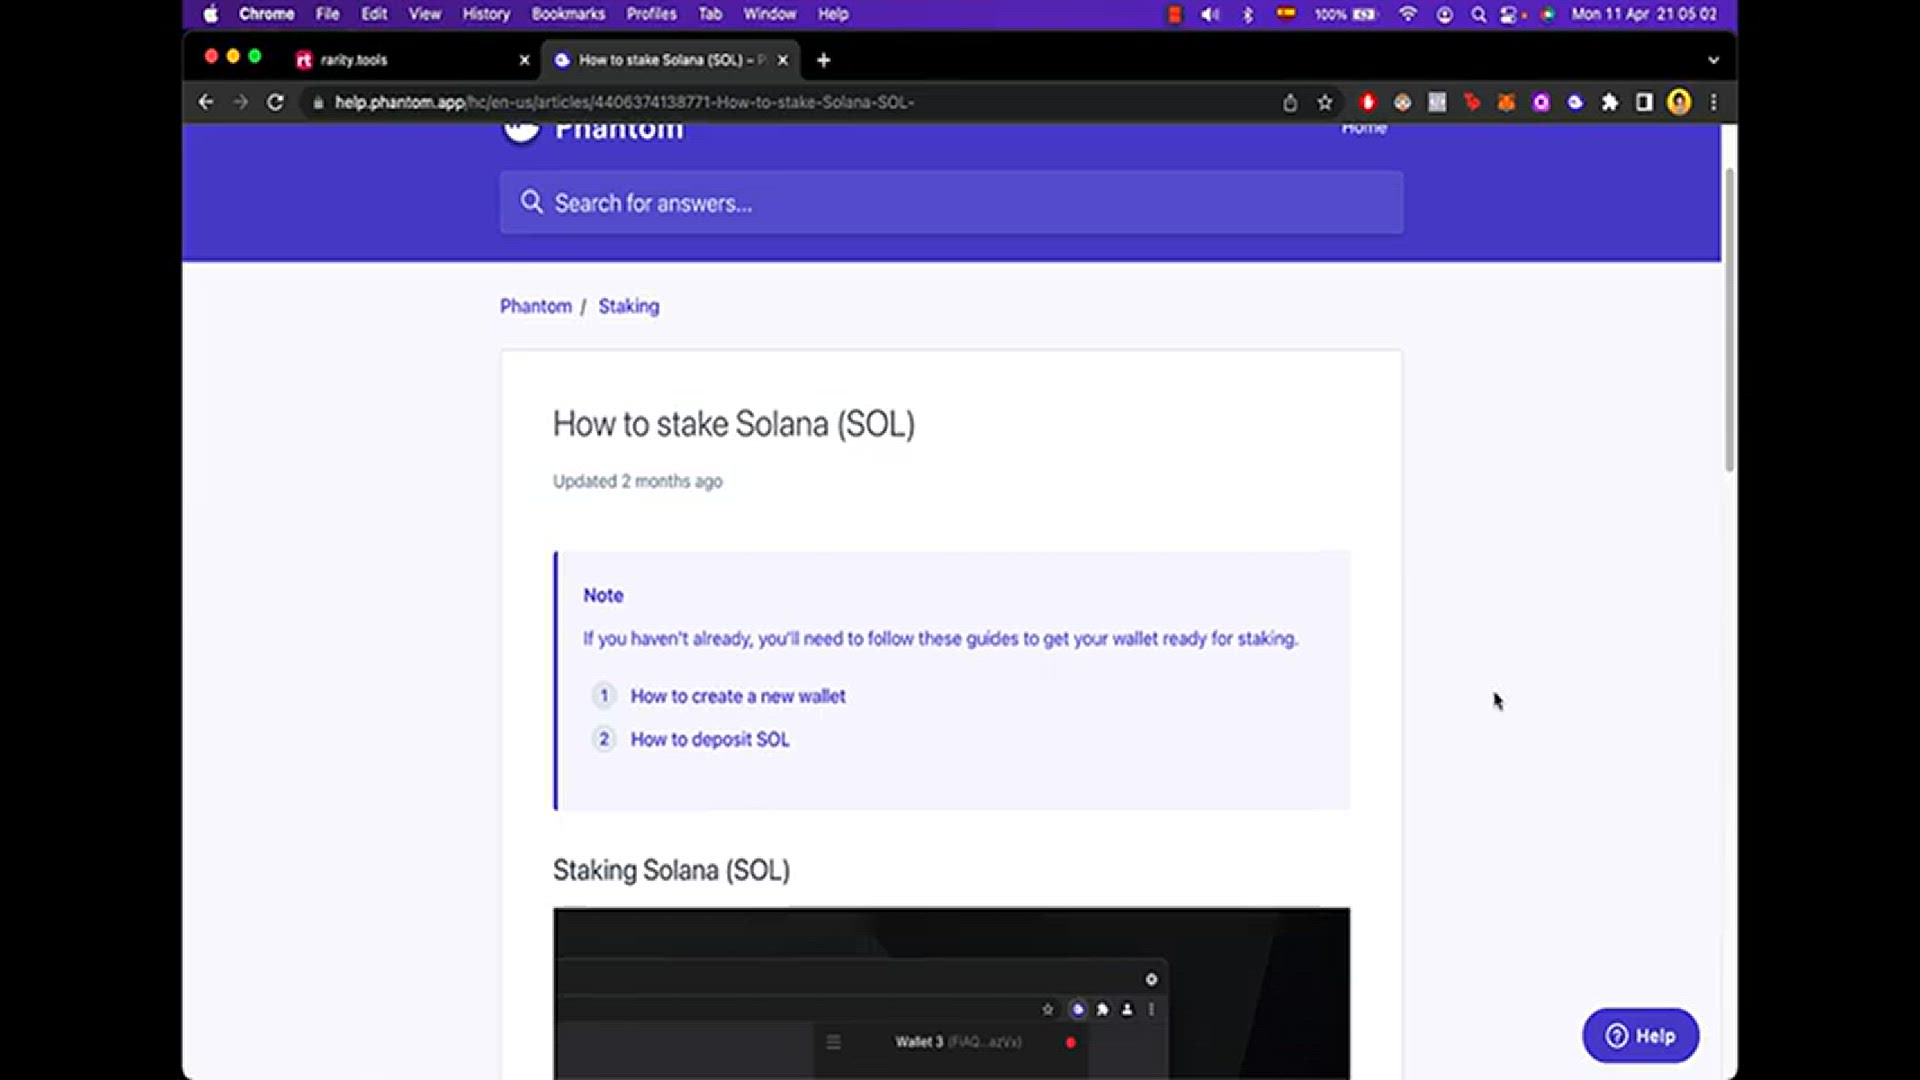Open the Phantom wallet extension
This screenshot has height=1080, width=1920.
tap(1575, 102)
